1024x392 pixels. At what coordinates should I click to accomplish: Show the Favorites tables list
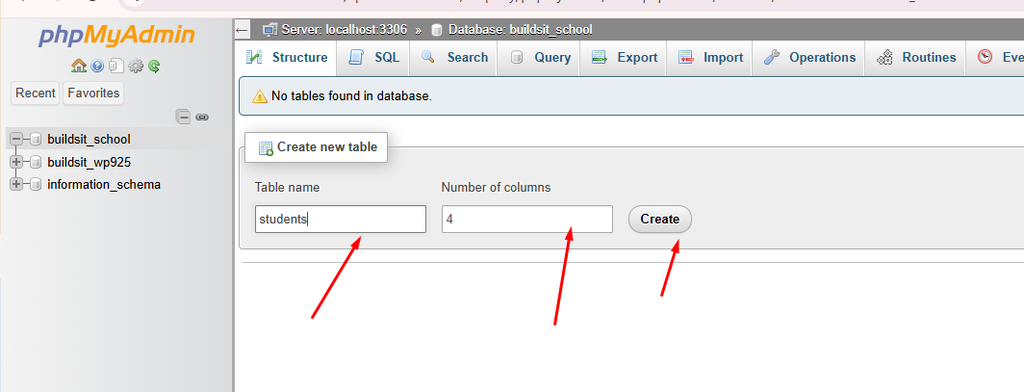click(x=93, y=93)
